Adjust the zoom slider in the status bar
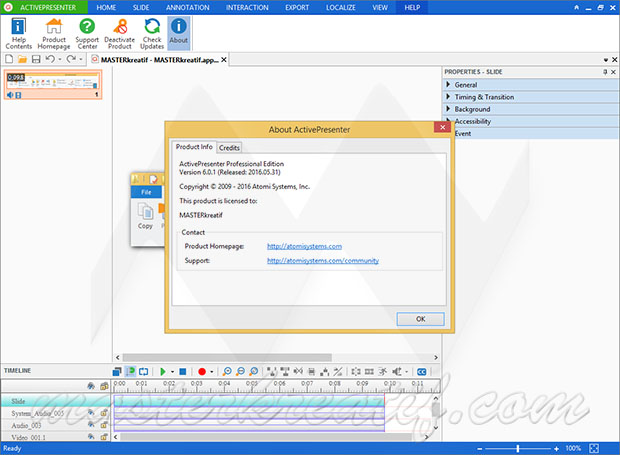The height and width of the screenshot is (455, 620). pos(518,448)
